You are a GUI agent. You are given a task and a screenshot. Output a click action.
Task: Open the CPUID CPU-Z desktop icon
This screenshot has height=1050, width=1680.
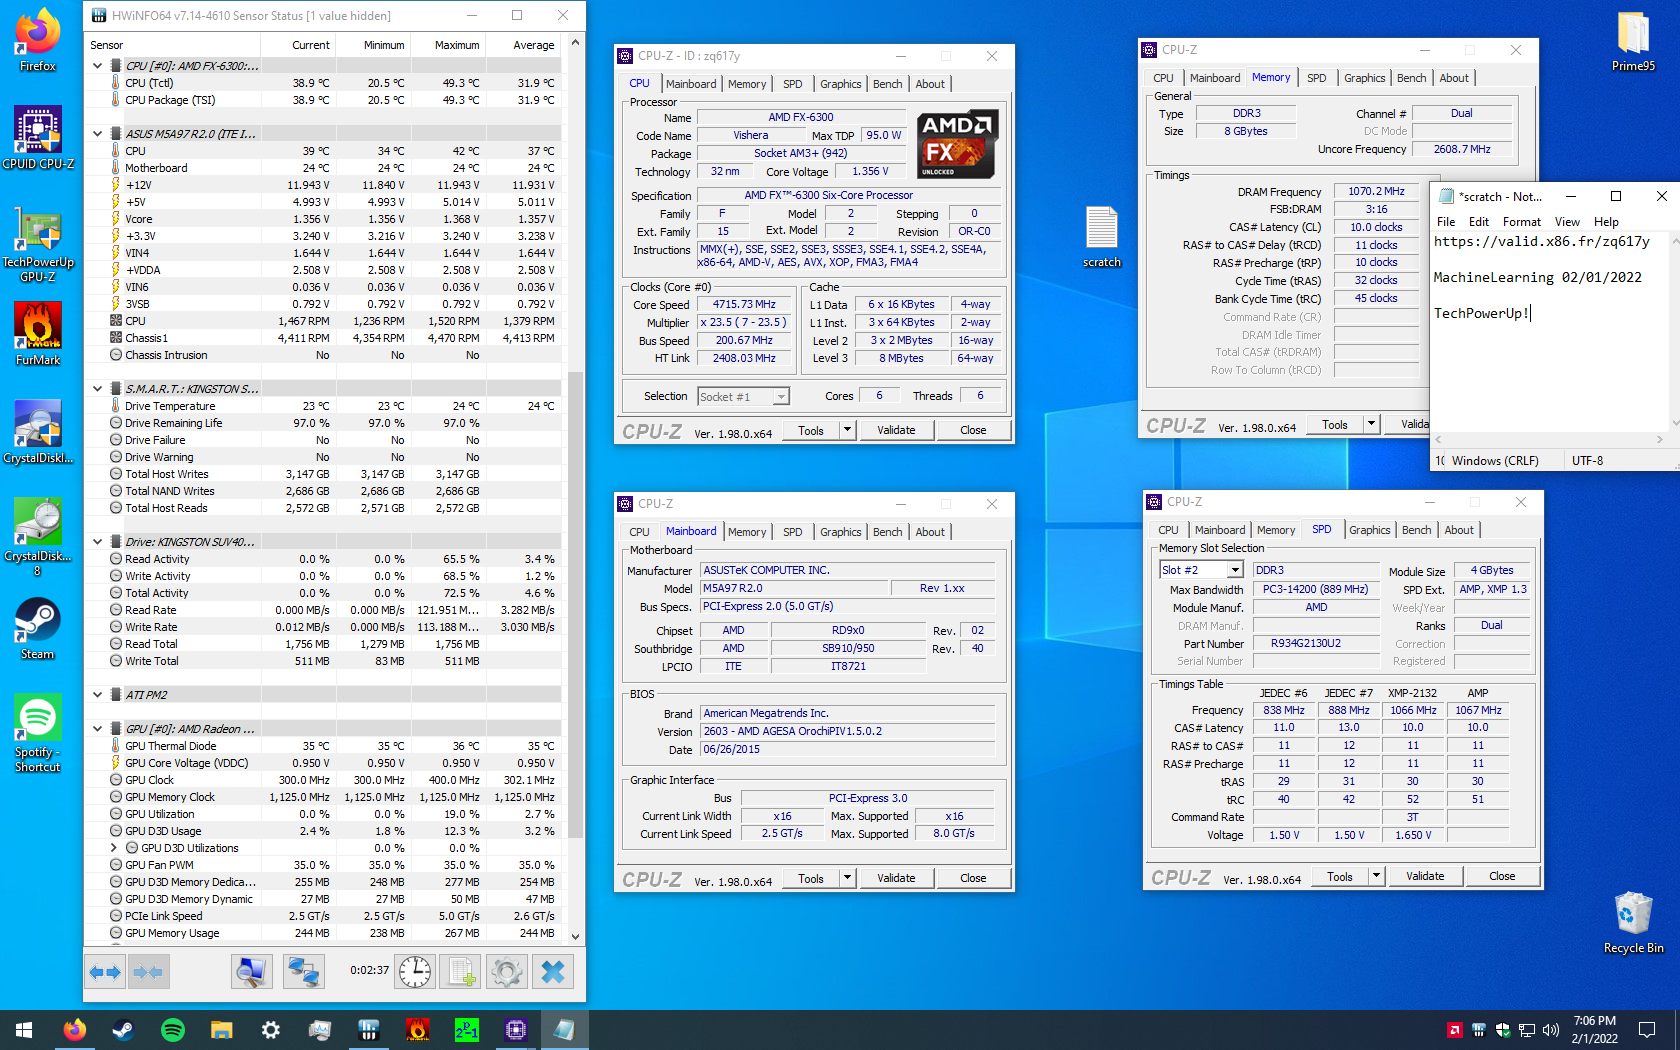point(38,138)
